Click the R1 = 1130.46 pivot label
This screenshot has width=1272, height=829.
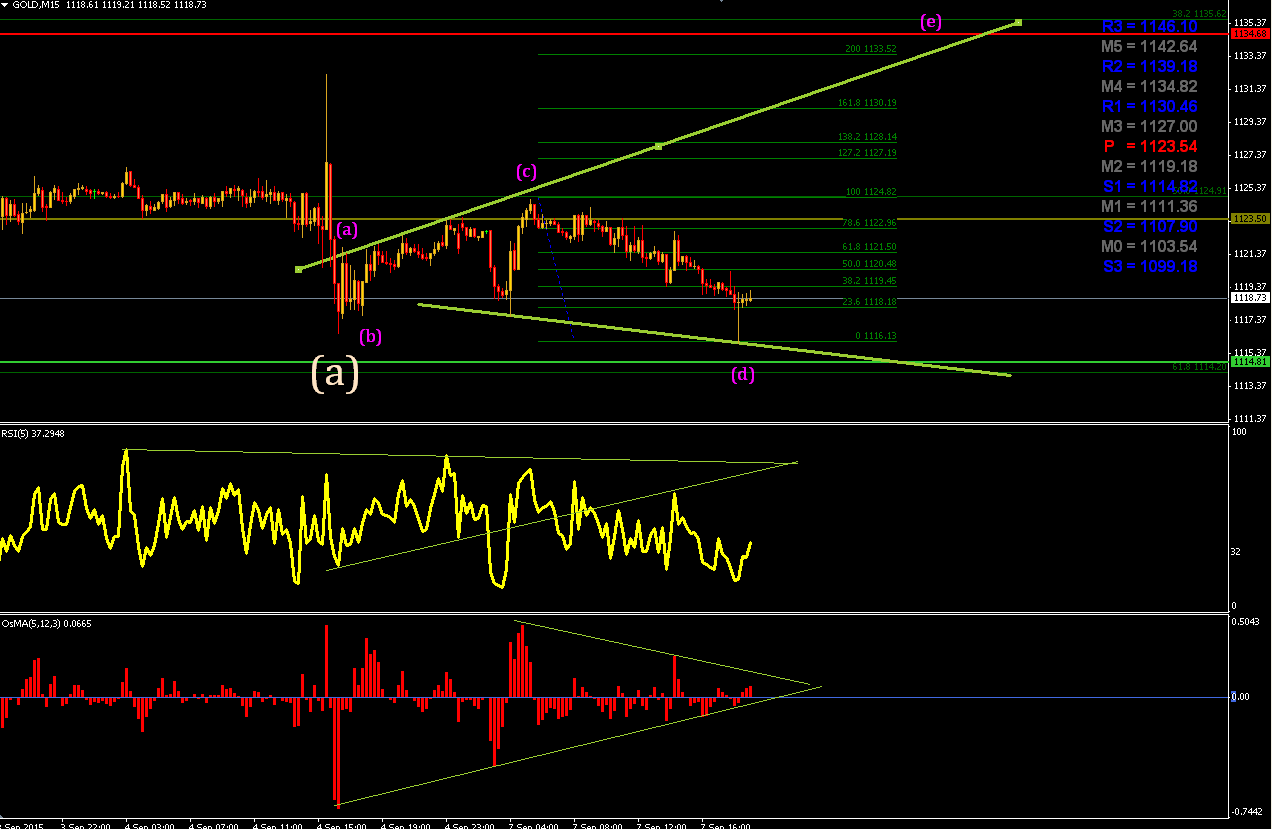point(1147,106)
